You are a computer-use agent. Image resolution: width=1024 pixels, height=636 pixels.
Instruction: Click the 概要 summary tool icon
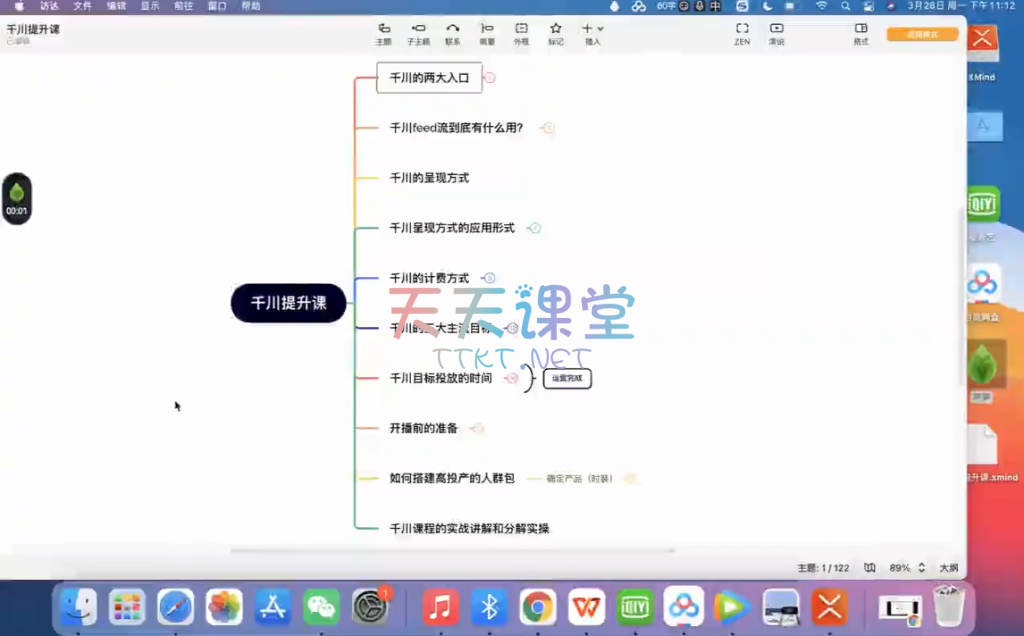pos(487,32)
